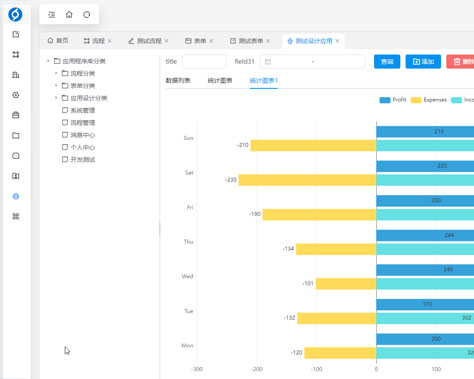Screen dimensions: 474x379
Task: Collapse the sidebar with the menu-fold icon
Action: click(x=51, y=14)
